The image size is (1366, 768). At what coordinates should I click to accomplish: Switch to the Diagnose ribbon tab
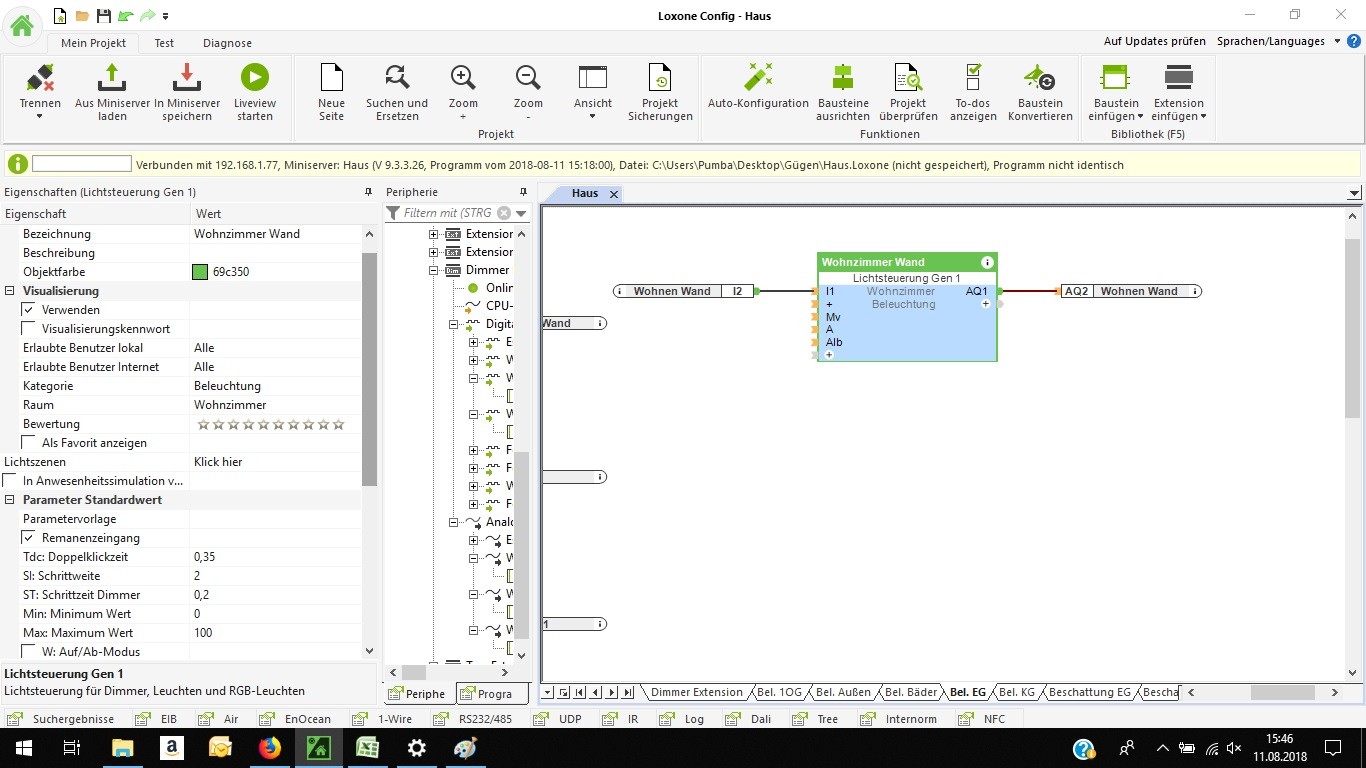click(x=227, y=43)
